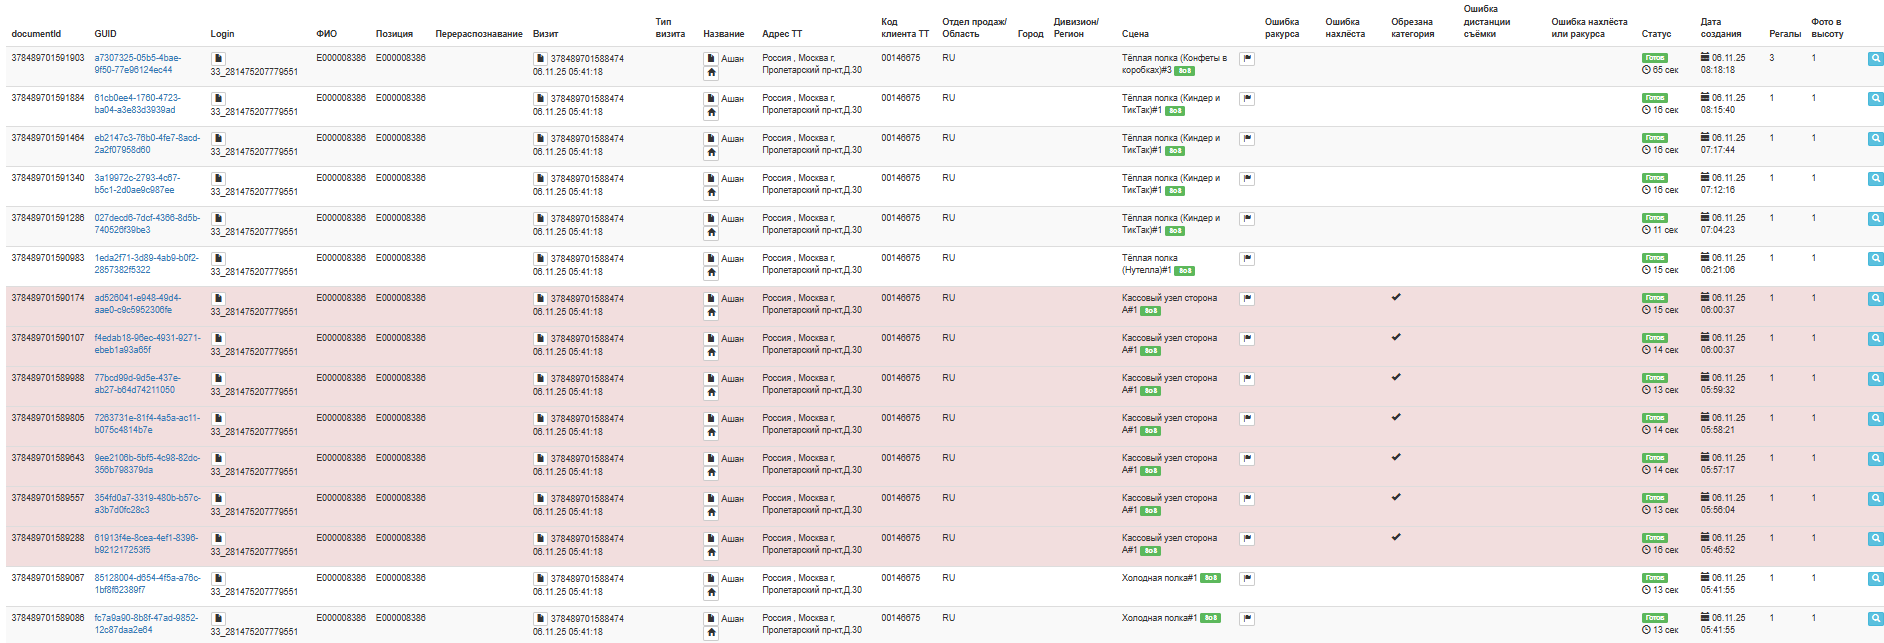Open magnifier view for document 378489701591903
Image resolution: width=1884 pixels, height=643 pixels.
(x=1875, y=59)
